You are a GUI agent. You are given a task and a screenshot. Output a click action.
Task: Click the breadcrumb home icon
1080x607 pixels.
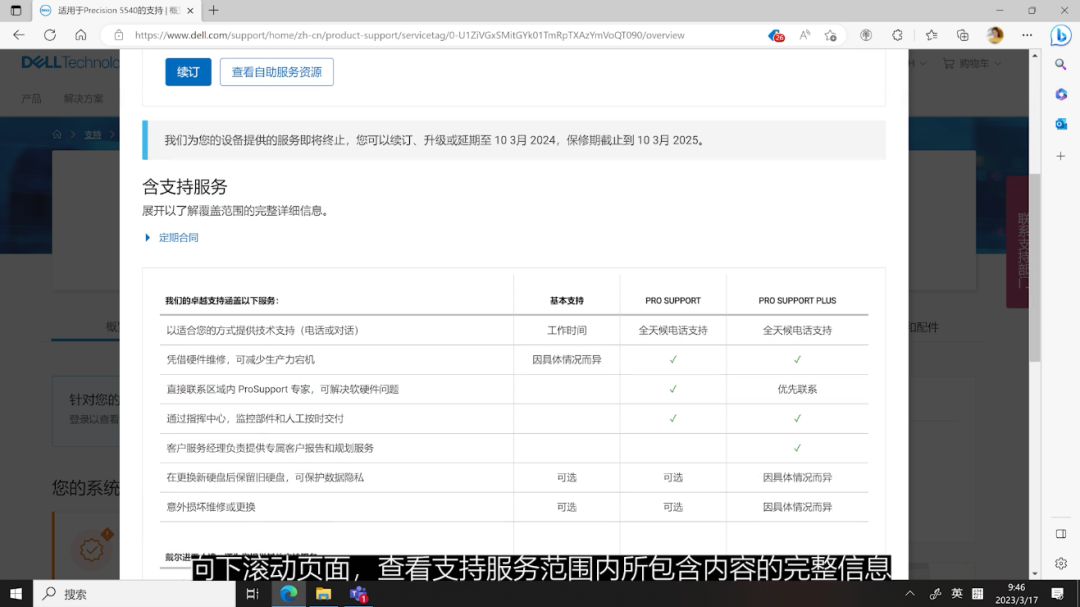[x=57, y=133]
